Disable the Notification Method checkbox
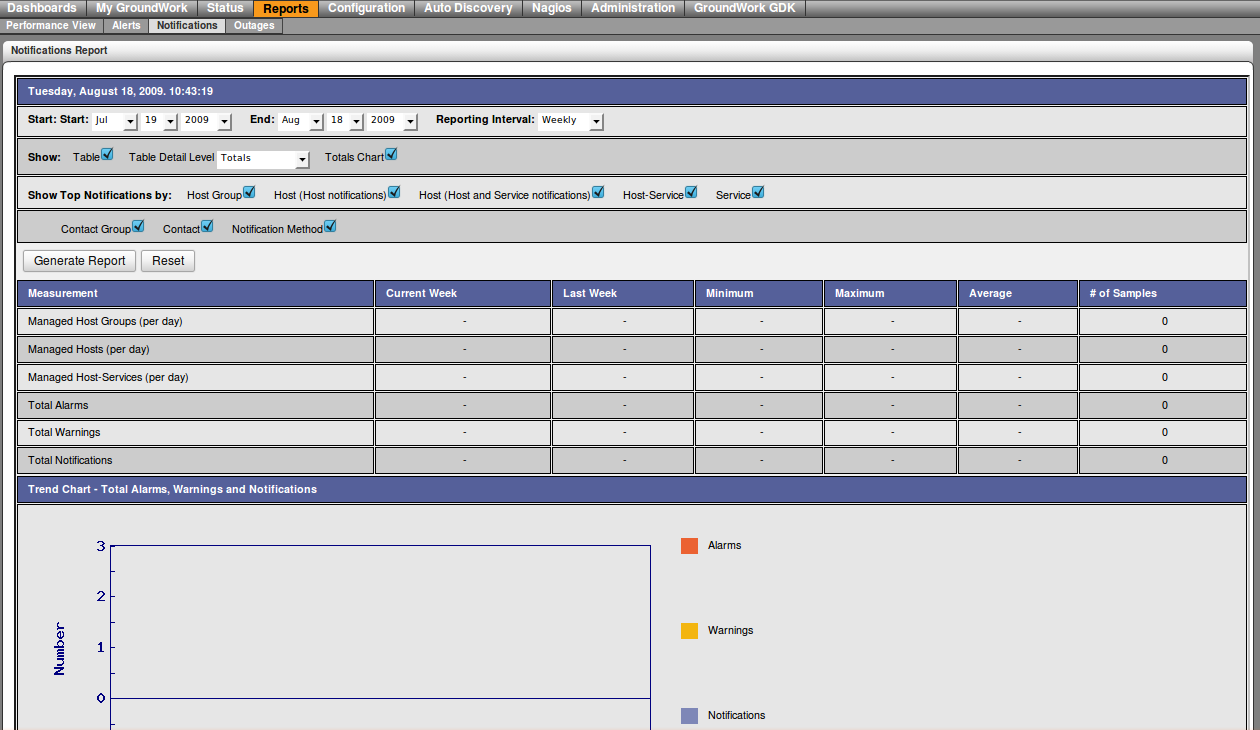This screenshot has width=1260, height=730. [330, 227]
